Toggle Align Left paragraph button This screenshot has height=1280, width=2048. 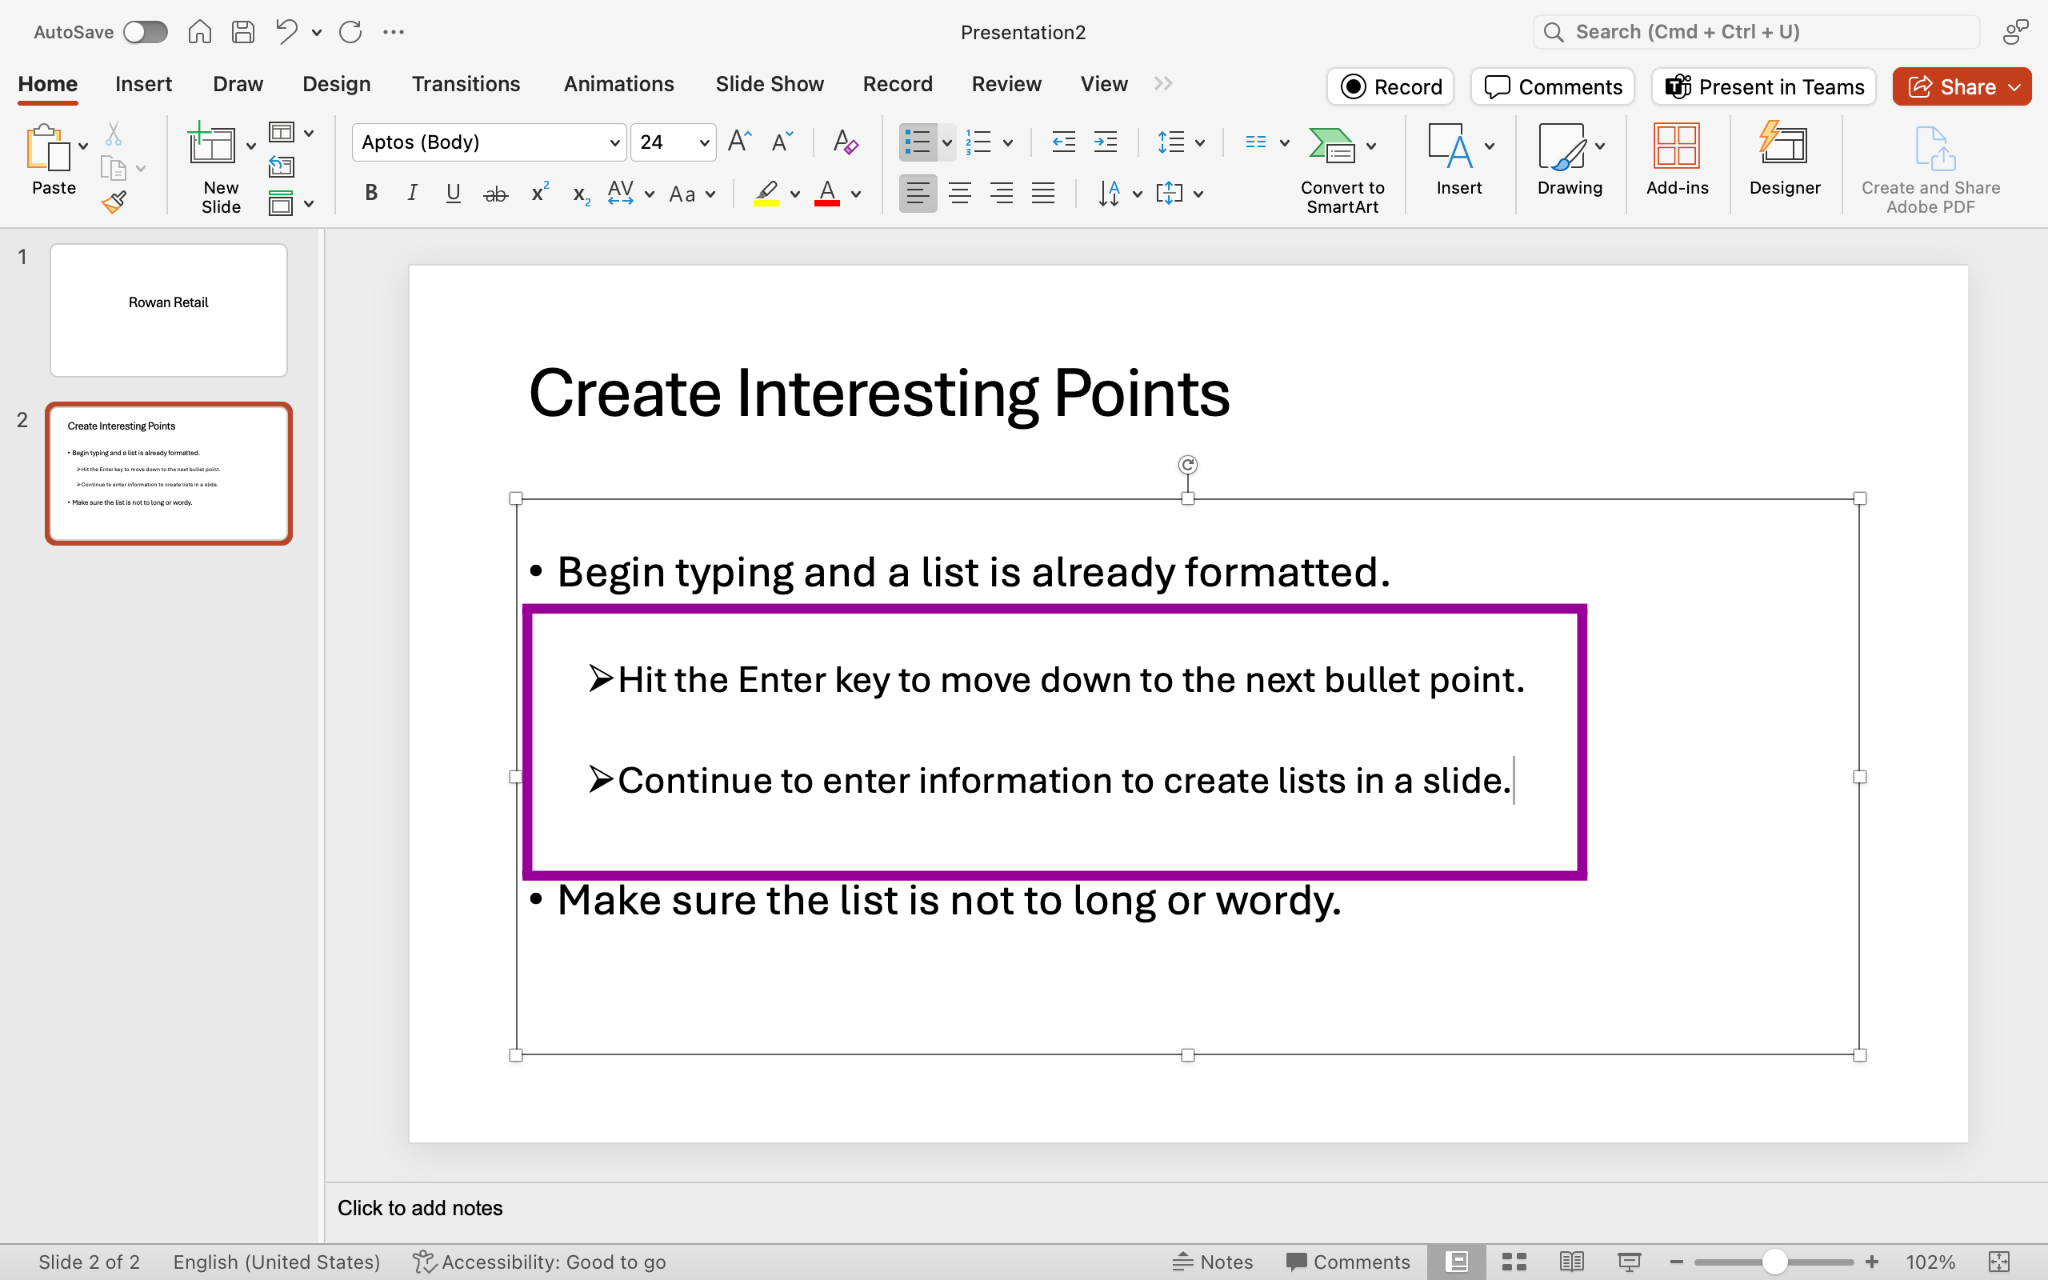918,193
